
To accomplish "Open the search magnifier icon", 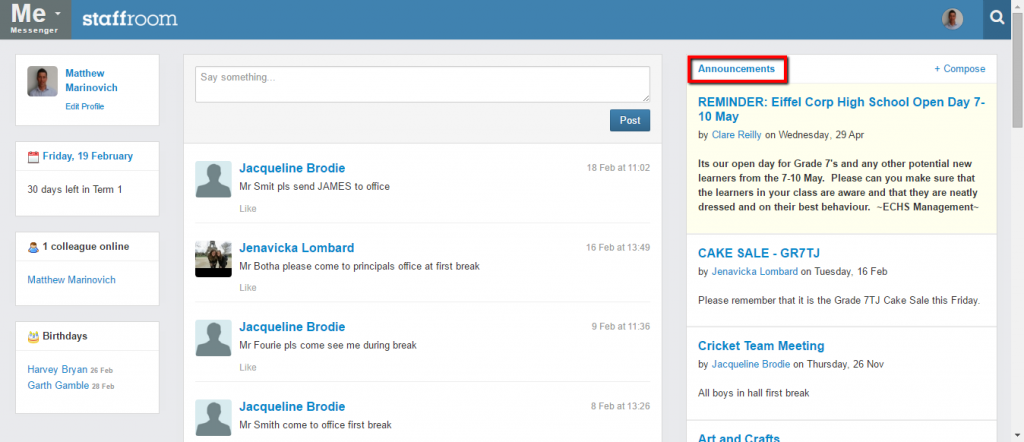I will (x=997, y=19).
